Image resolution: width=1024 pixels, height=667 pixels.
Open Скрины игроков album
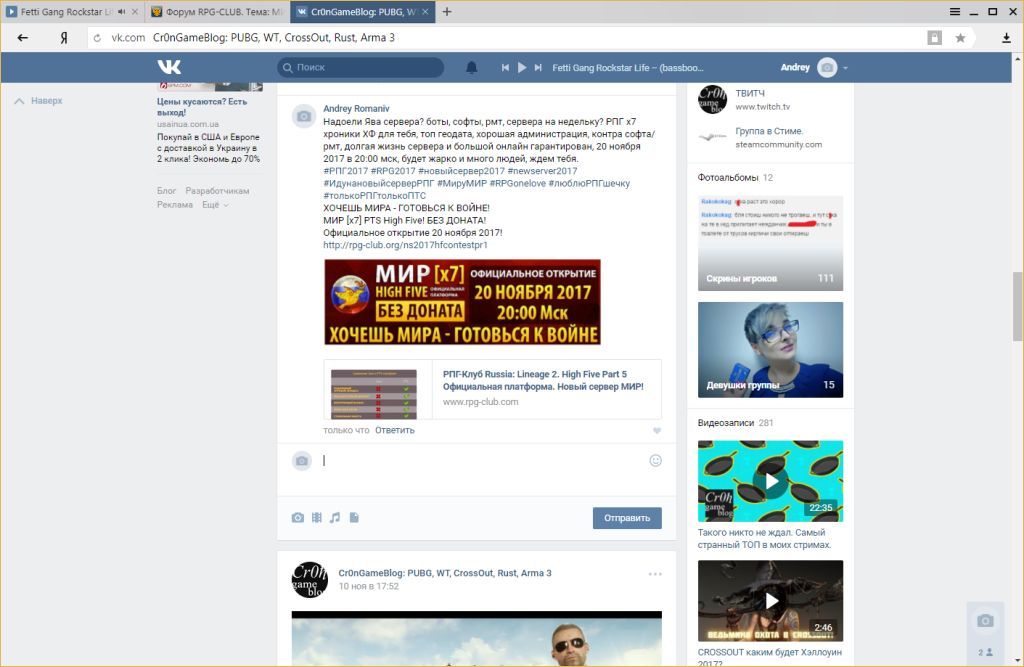click(770, 243)
